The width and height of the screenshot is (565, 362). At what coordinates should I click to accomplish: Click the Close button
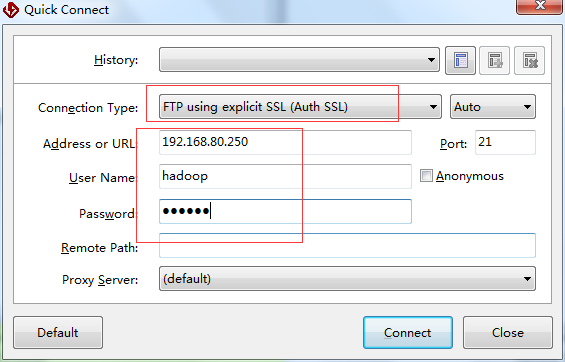coord(508,332)
